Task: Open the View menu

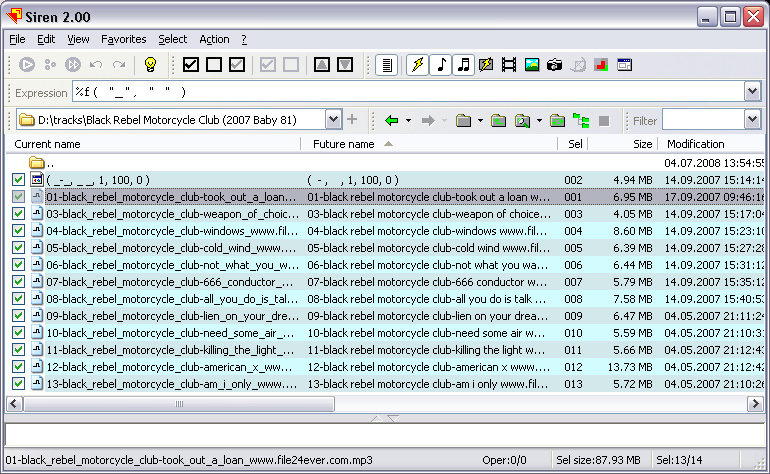Action: [x=78, y=39]
